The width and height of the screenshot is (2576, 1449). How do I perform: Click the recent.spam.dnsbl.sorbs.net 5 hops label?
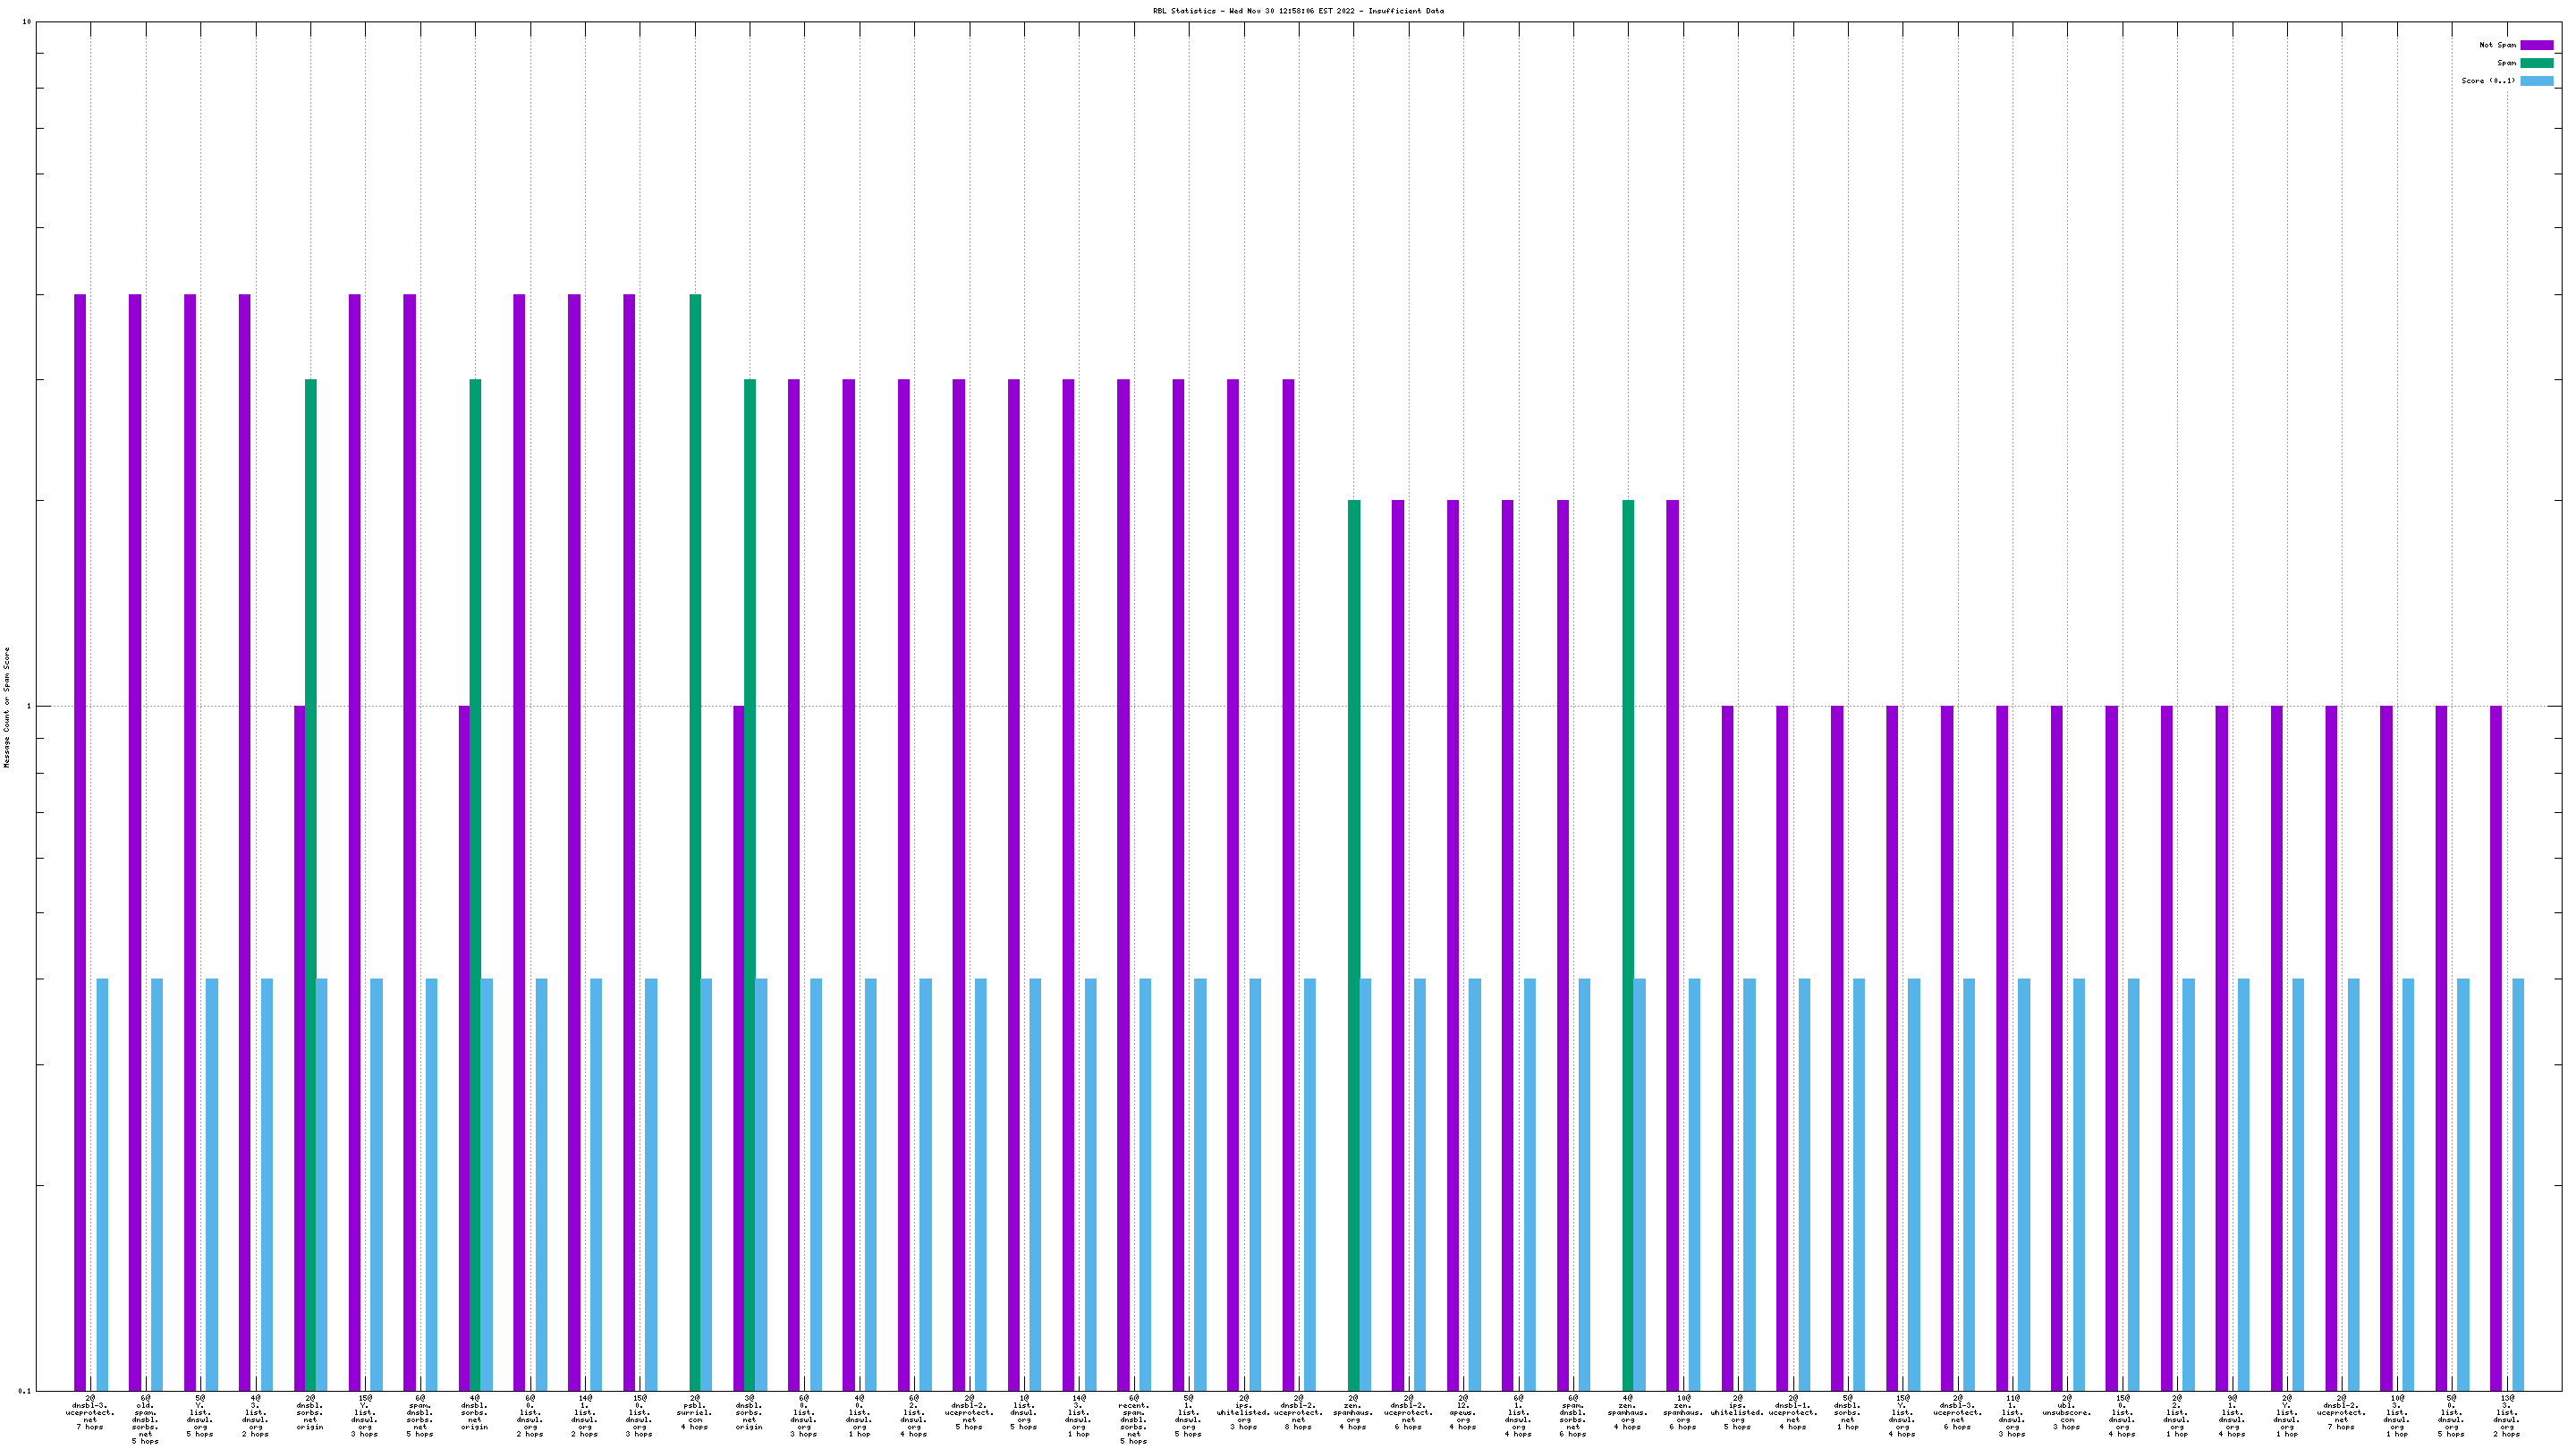point(1133,1420)
